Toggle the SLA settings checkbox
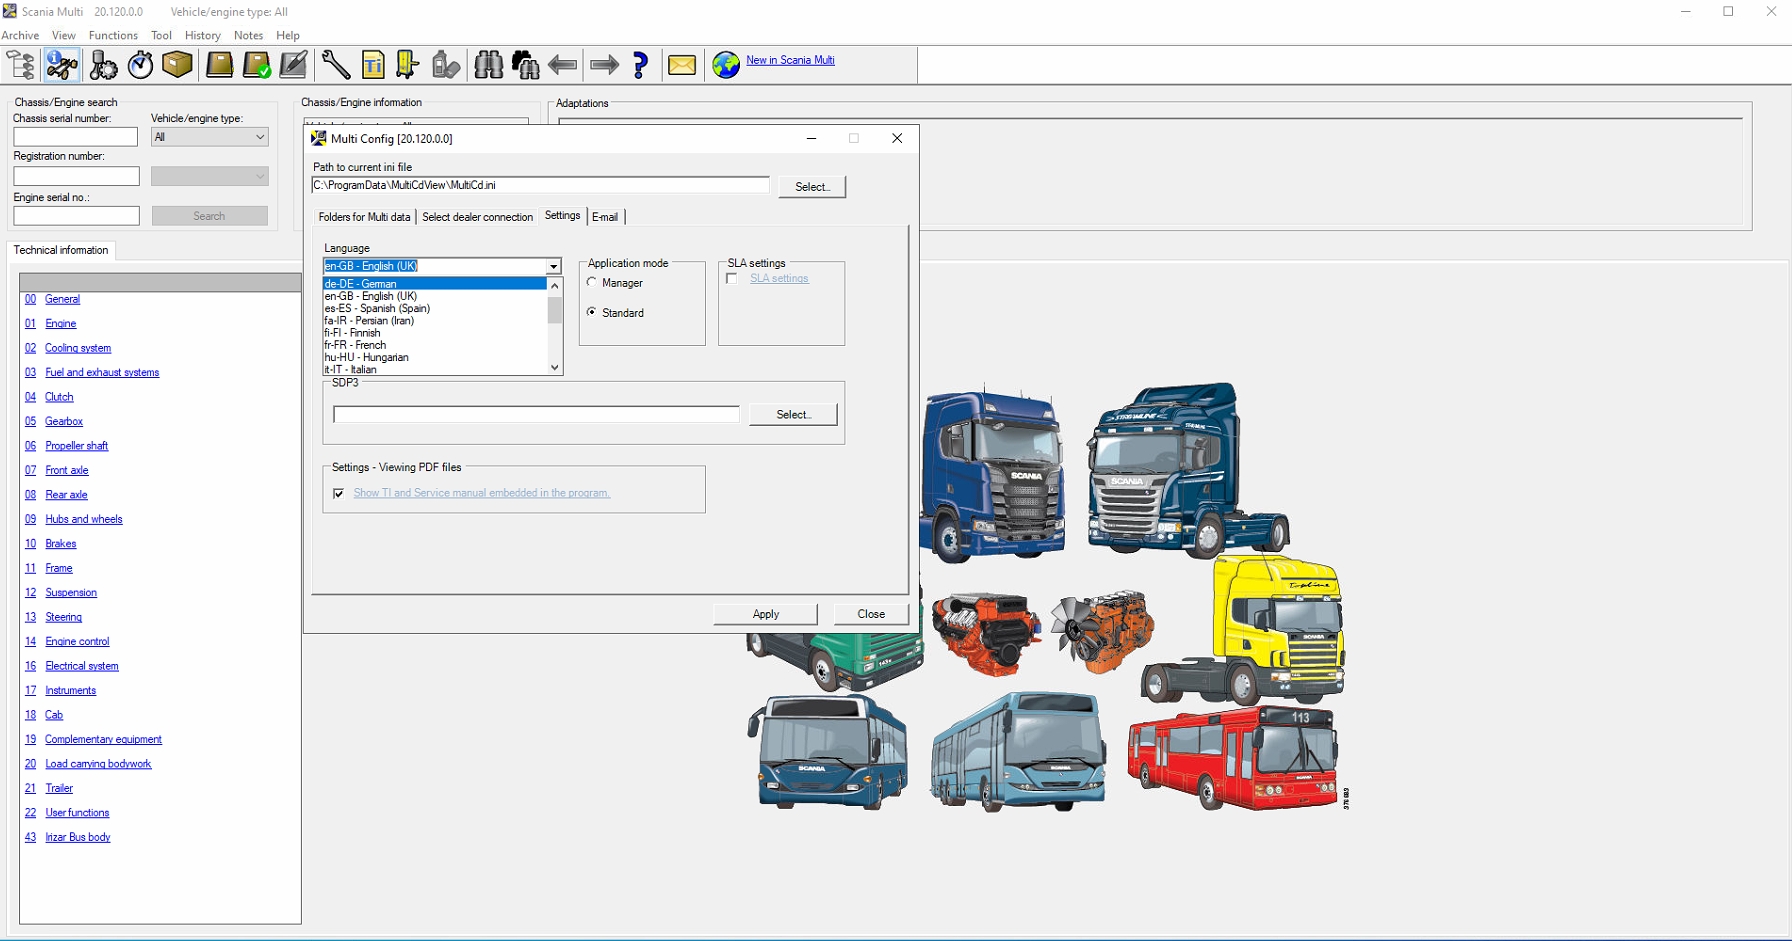The height and width of the screenshot is (941, 1792). (732, 279)
